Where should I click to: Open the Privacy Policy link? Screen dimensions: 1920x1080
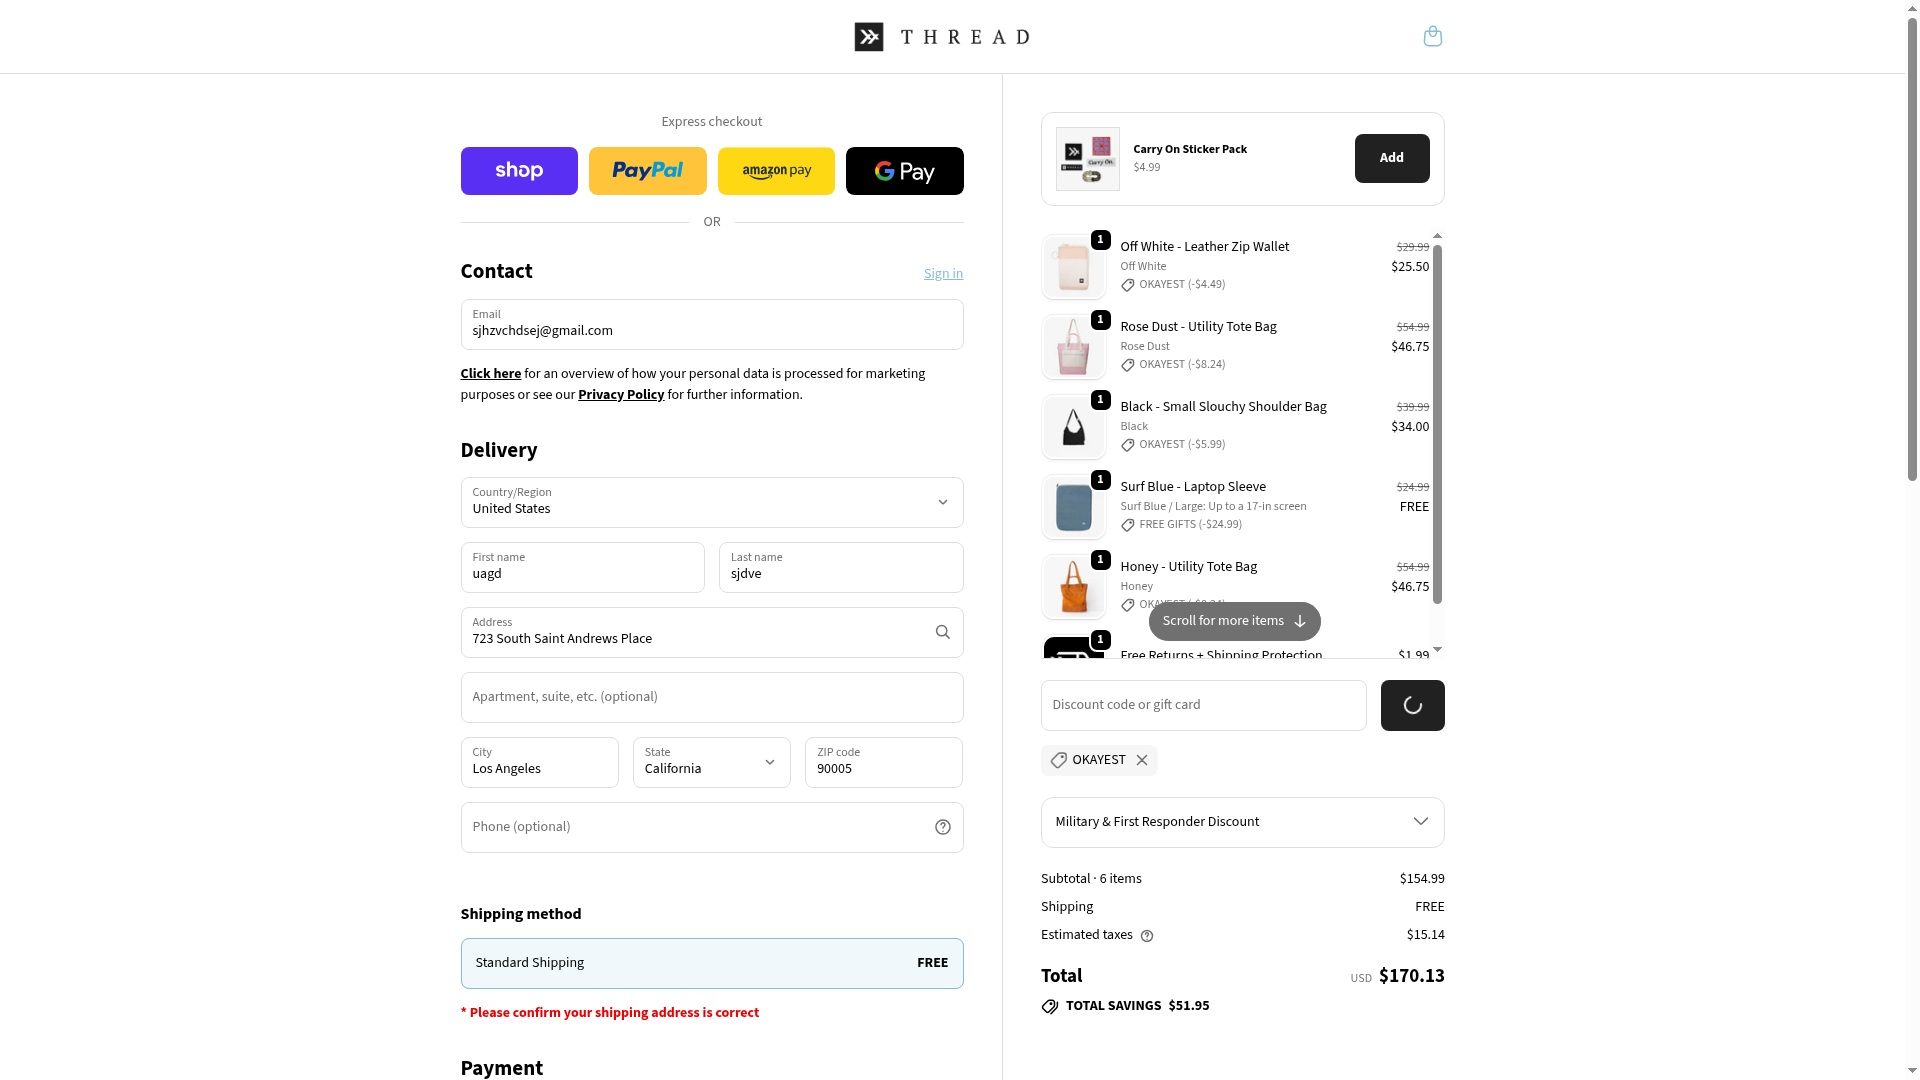click(621, 395)
